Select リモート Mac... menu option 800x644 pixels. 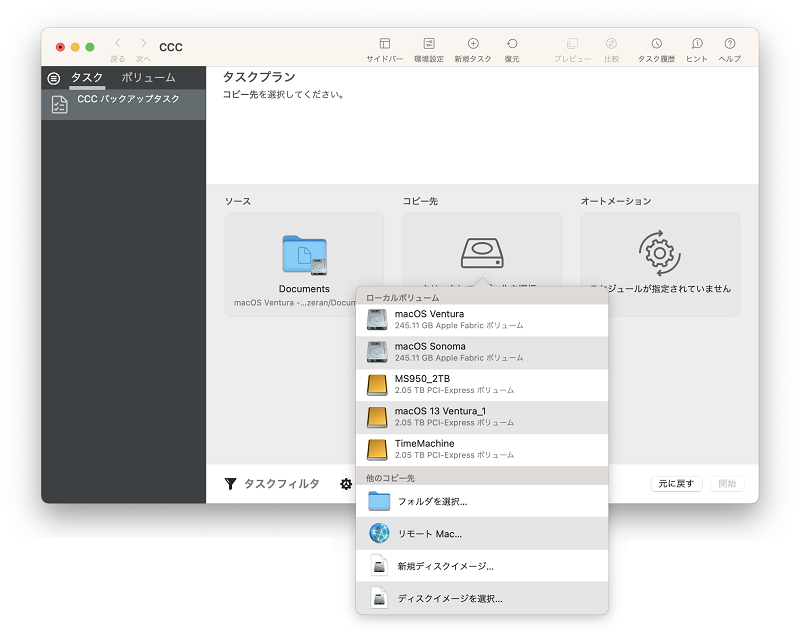pyautogui.click(x=482, y=534)
